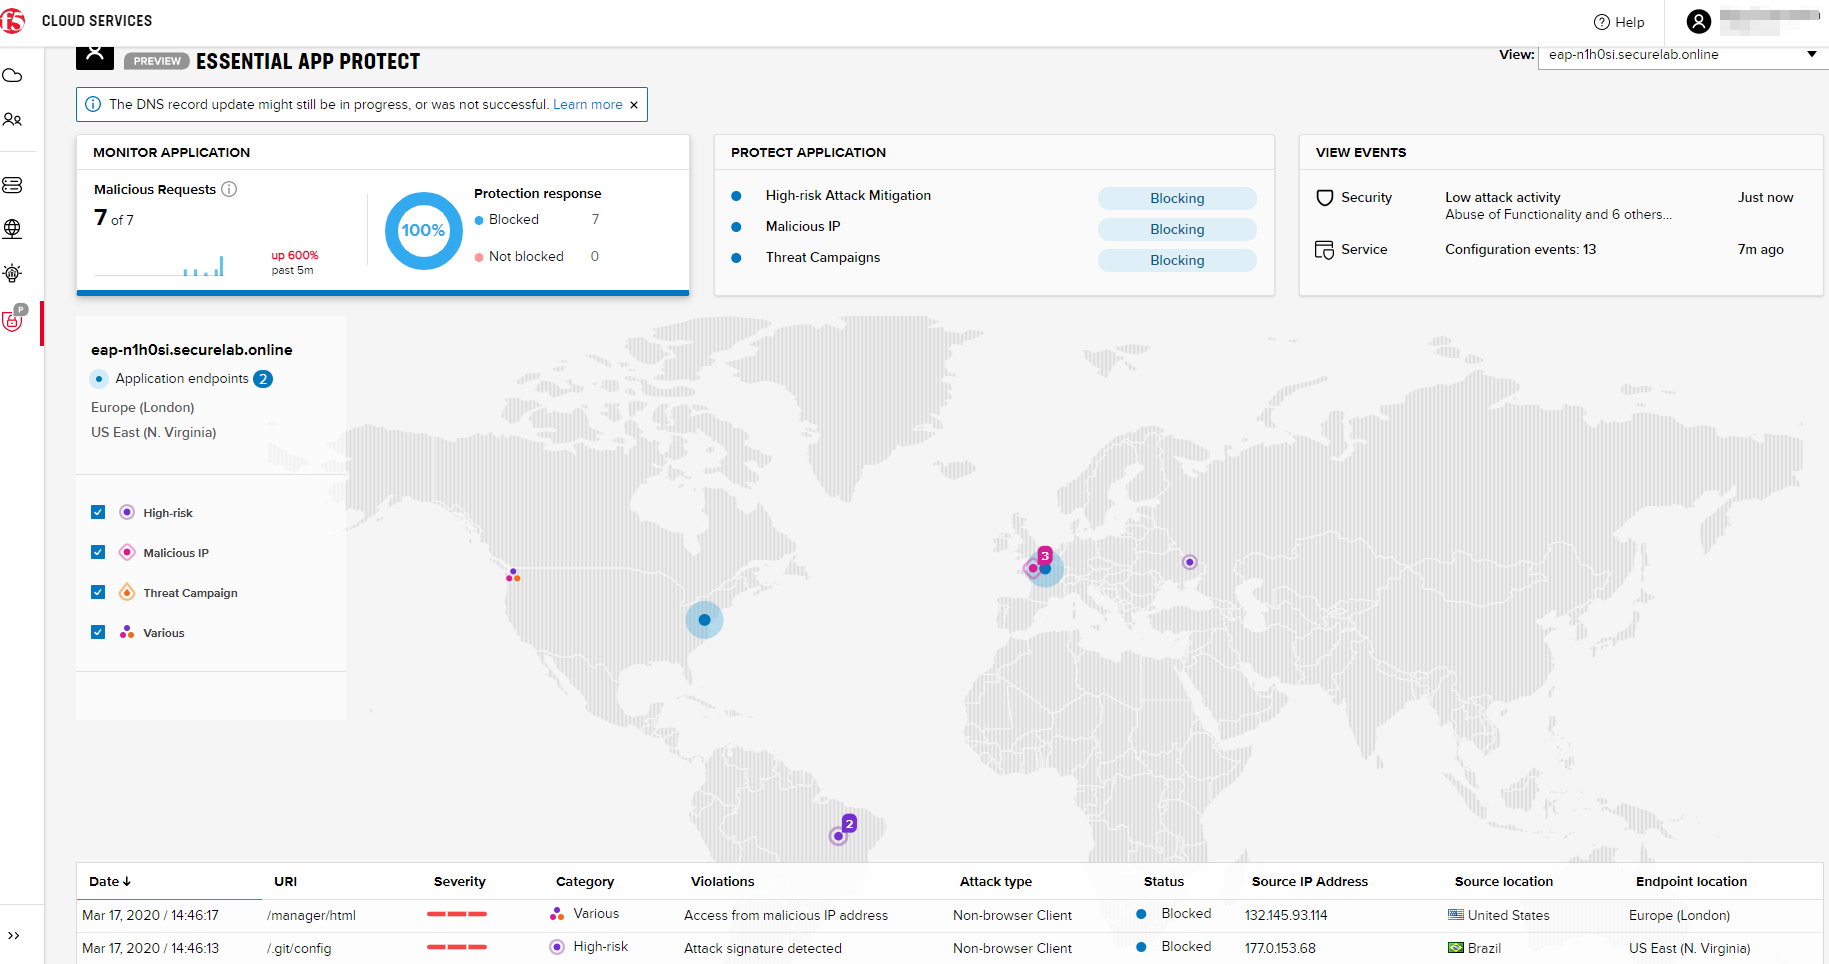
Task: Click the PREVIEW badge
Action: pyautogui.click(x=157, y=61)
